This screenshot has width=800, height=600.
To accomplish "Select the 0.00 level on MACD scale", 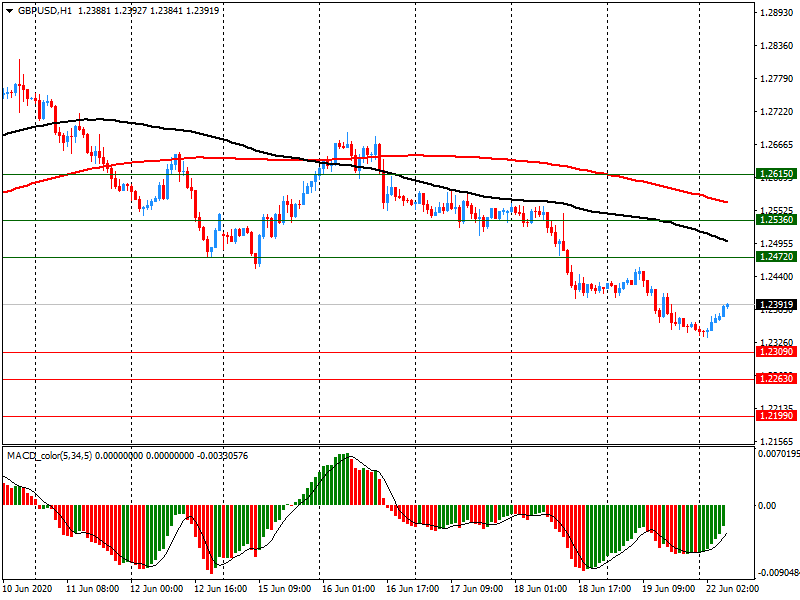I will 767,506.
